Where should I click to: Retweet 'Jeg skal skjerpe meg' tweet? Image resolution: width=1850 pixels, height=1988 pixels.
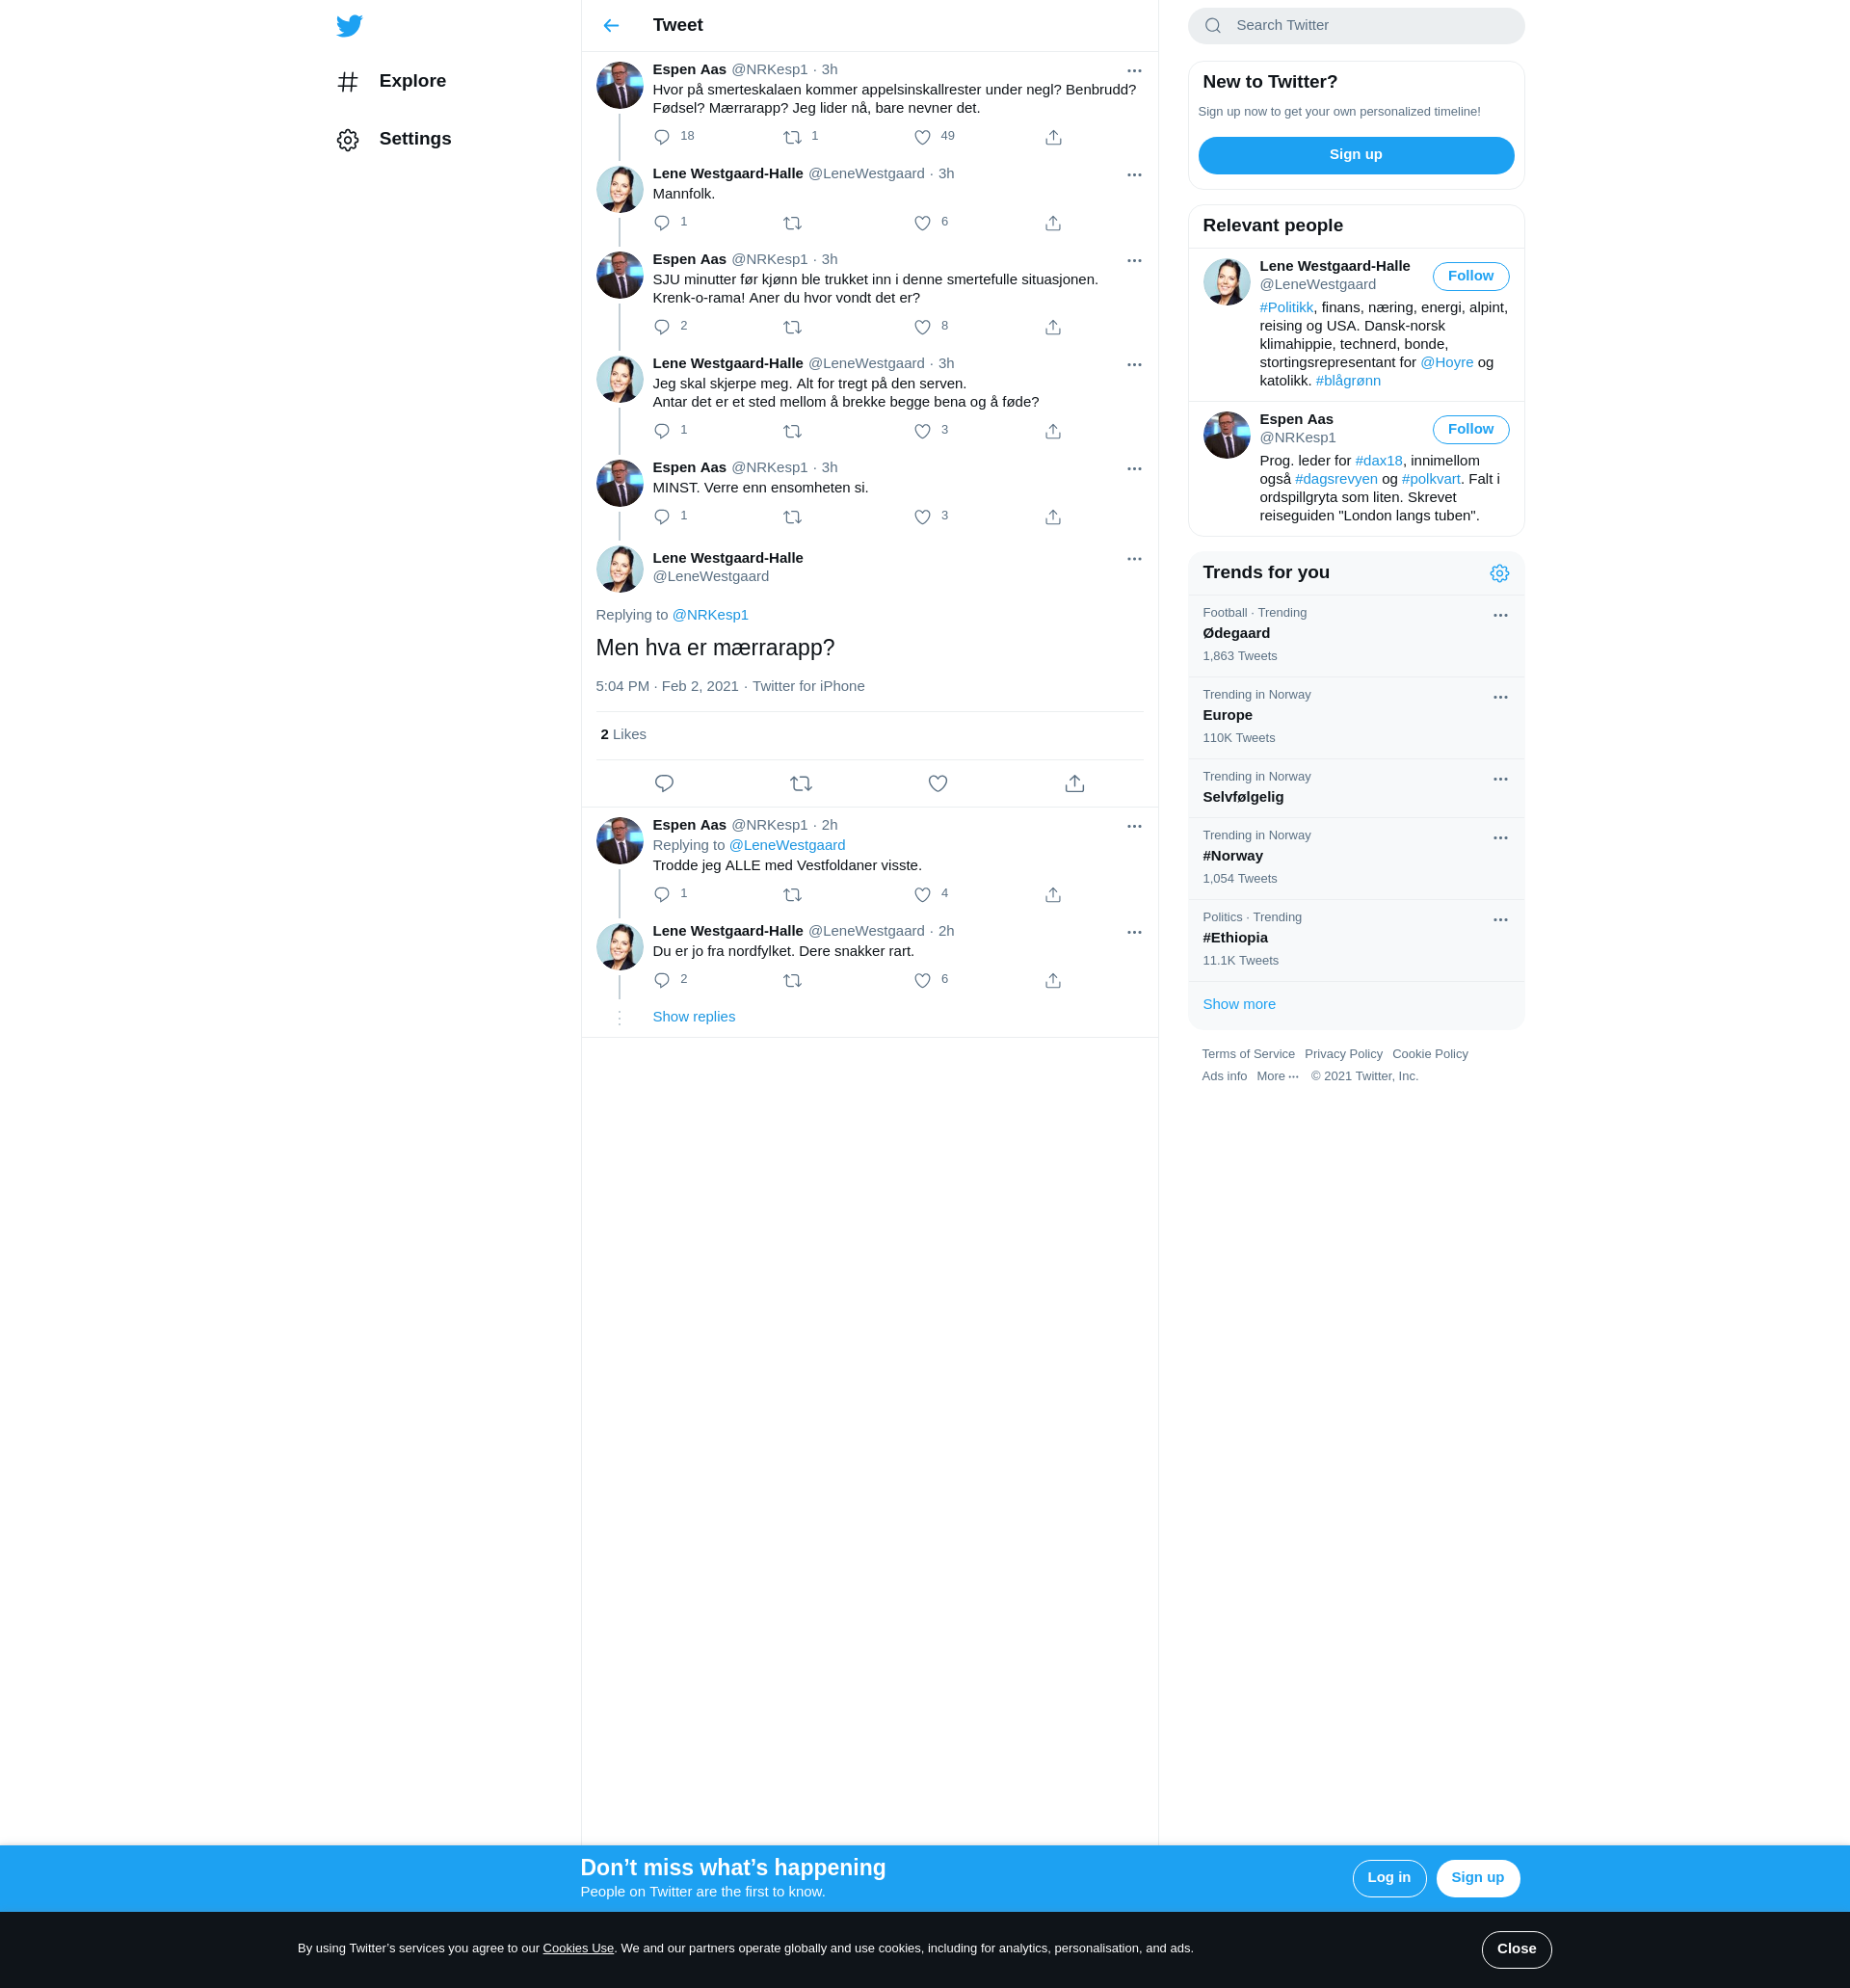pos(792,431)
